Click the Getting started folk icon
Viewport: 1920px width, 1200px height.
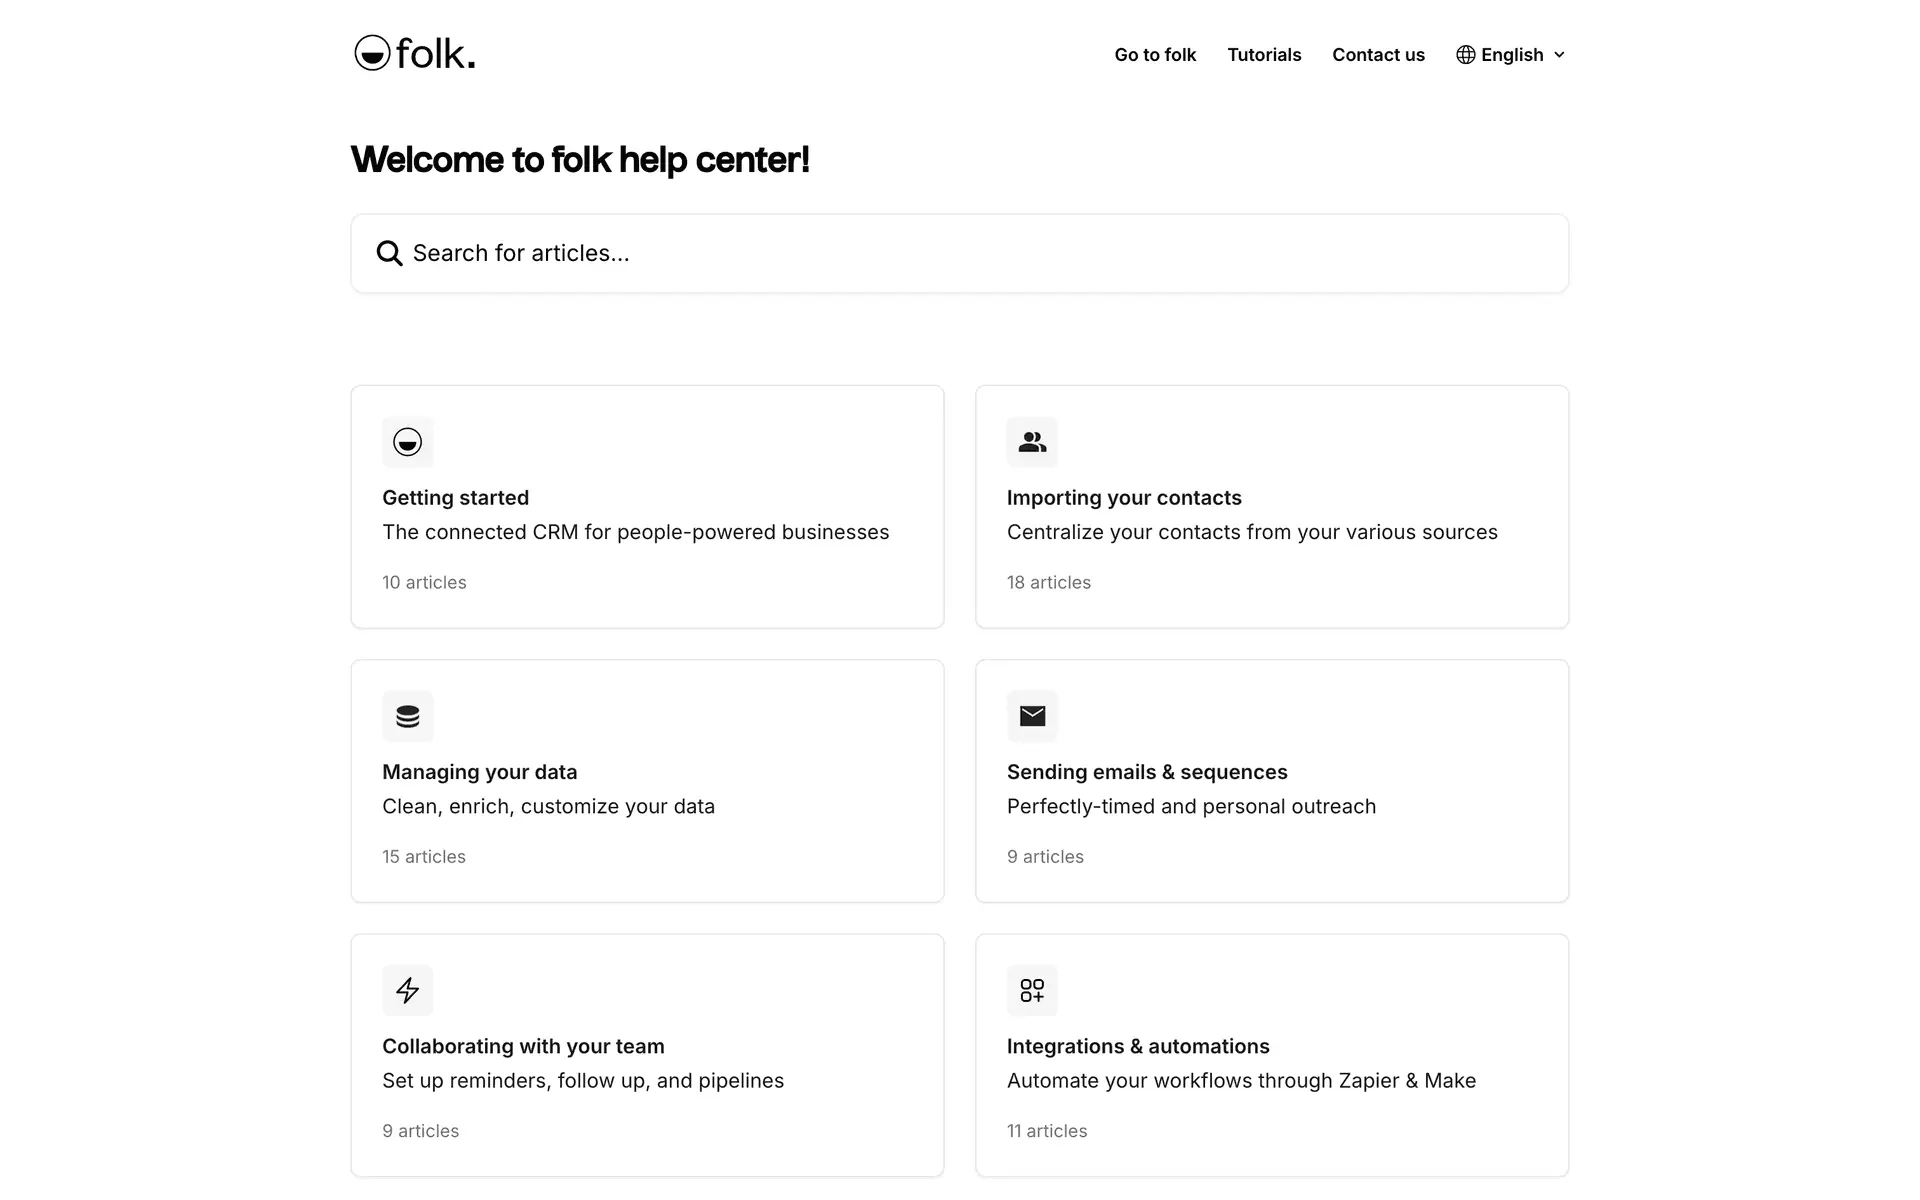407,442
